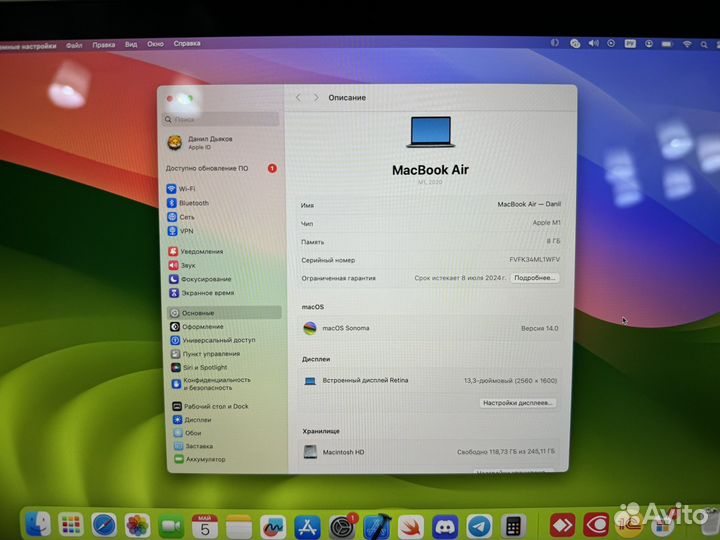Open Wi-Fi status in menu bar
The image size is (720, 540).
(x=686, y=44)
